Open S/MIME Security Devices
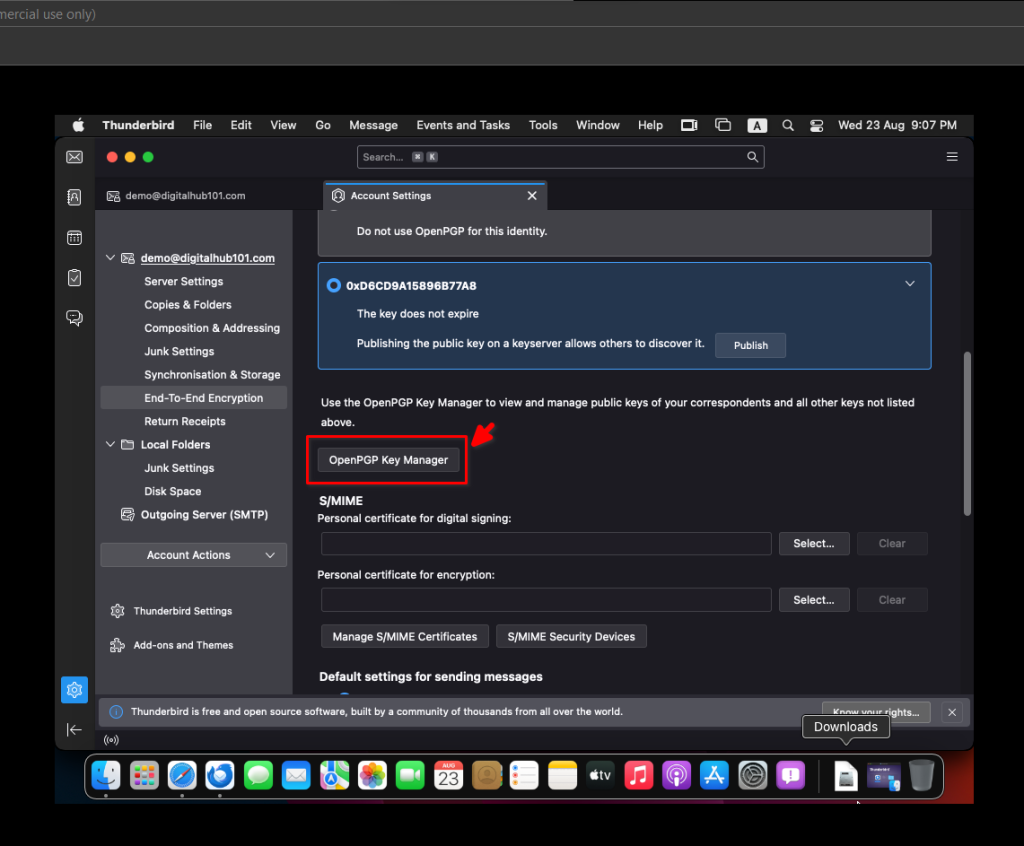The width and height of the screenshot is (1024, 846). tap(571, 636)
